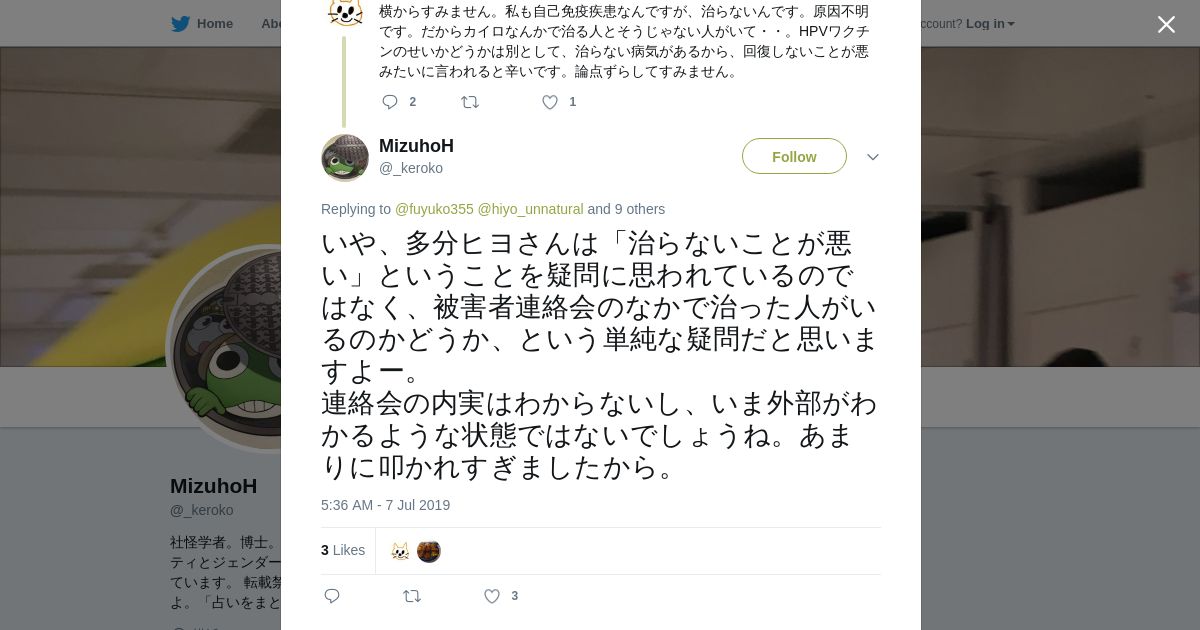Open the @hiyo_unnatural profile link
Screen dimensions: 1200x630
tap(530, 209)
